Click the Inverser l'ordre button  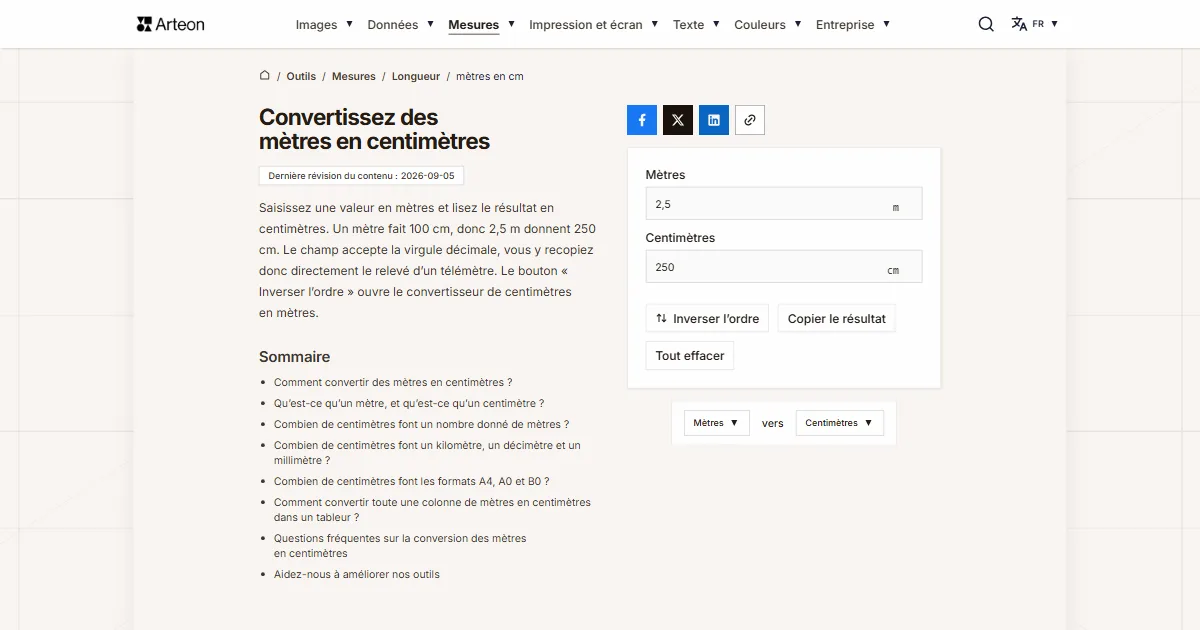tap(708, 319)
